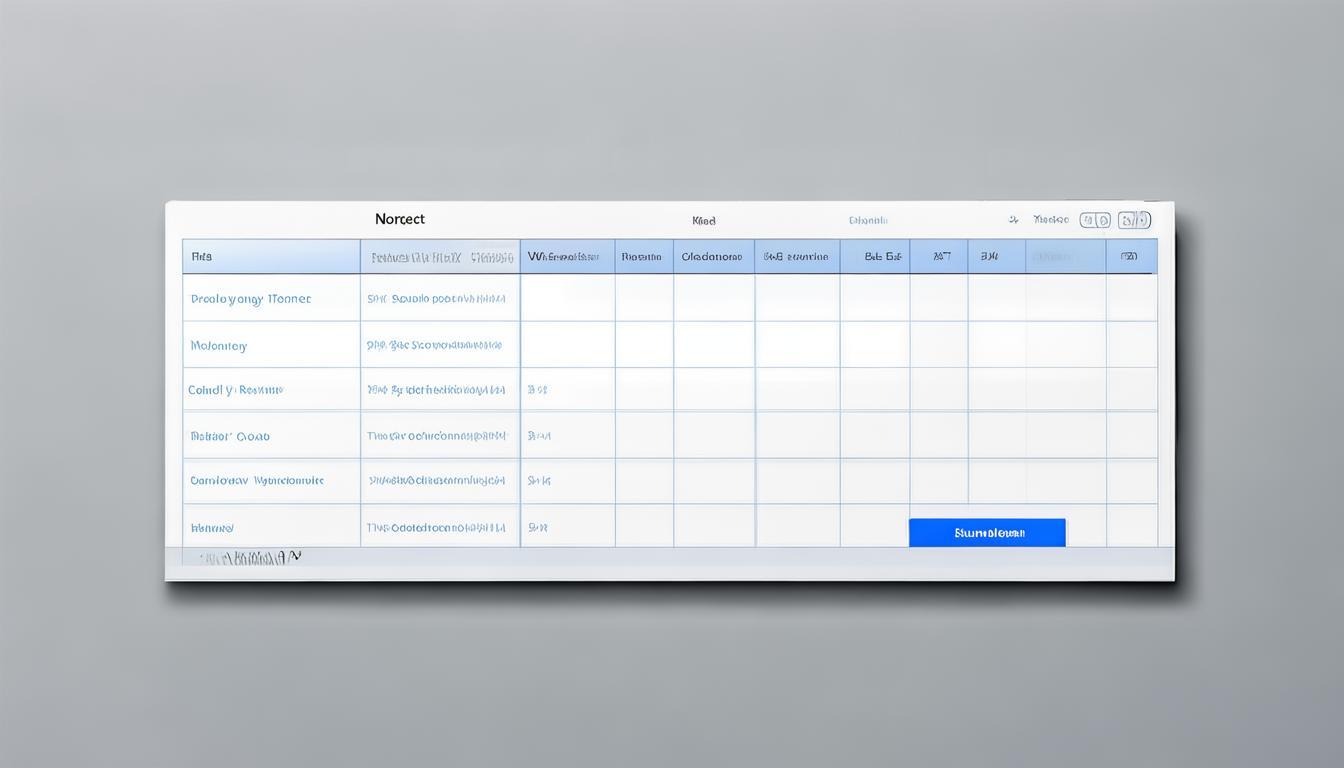Click the blue button at the table bottom
The image size is (1344, 768).
point(987,533)
